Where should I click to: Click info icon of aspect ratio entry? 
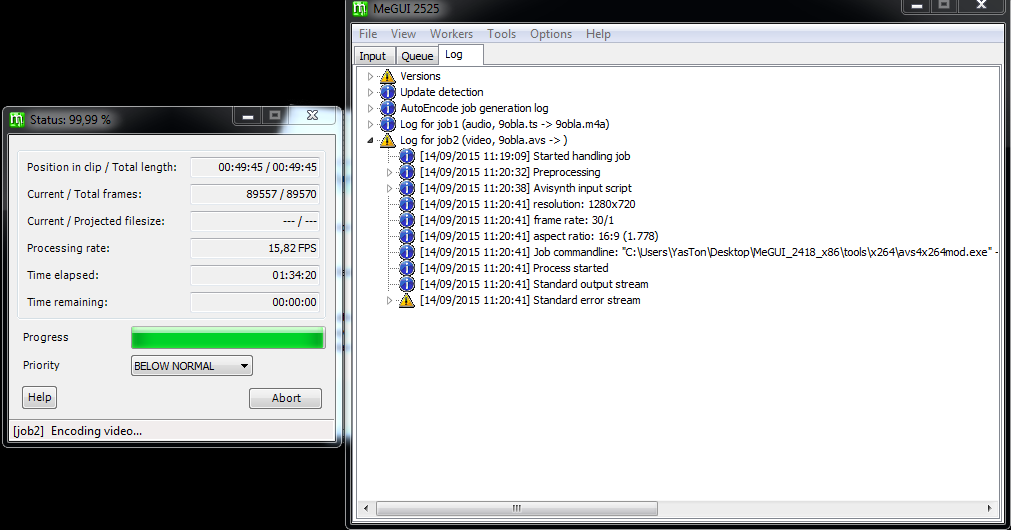tap(407, 236)
